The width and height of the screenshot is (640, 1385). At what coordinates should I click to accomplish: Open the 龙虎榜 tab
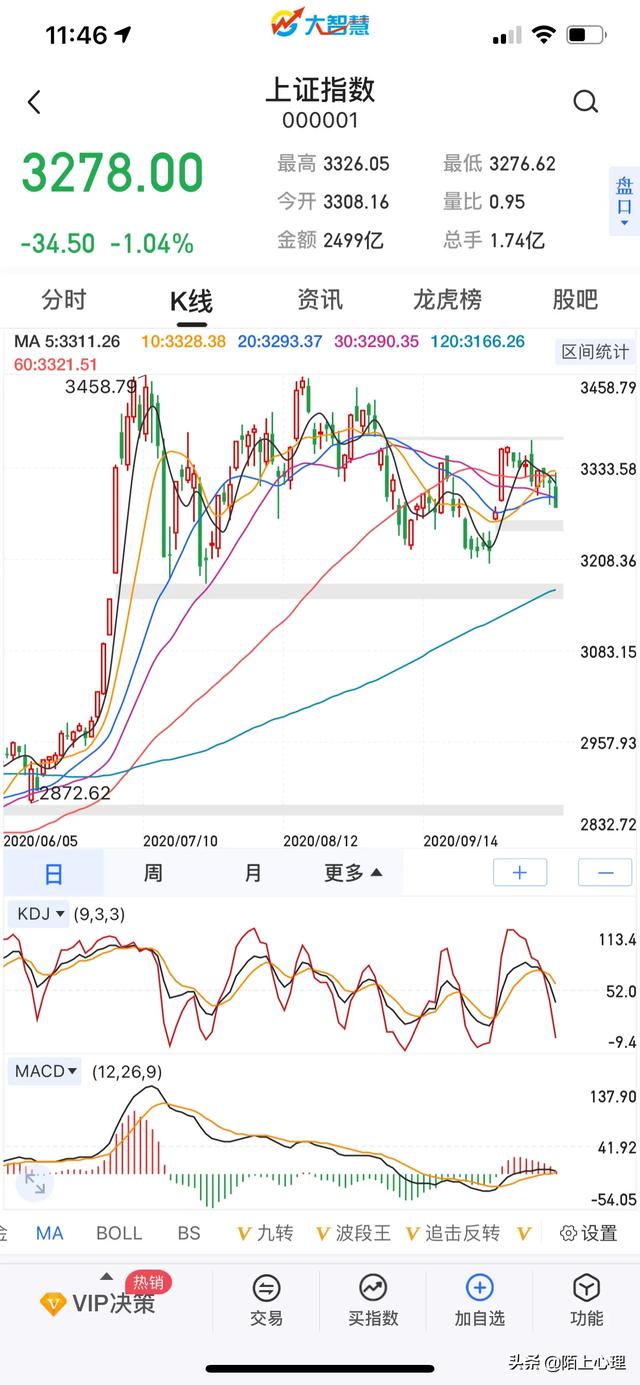(447, 299)
